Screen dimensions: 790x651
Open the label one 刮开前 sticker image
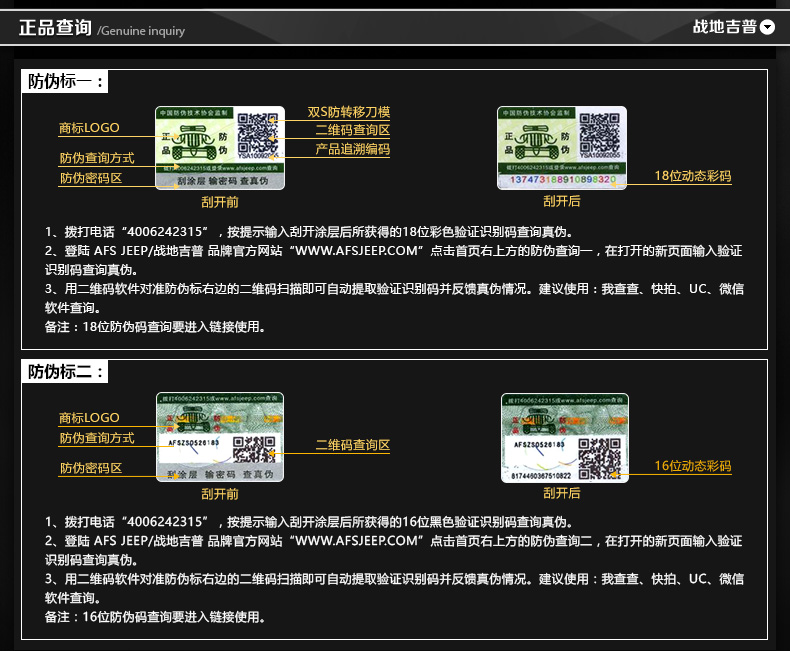click(220, 148)
